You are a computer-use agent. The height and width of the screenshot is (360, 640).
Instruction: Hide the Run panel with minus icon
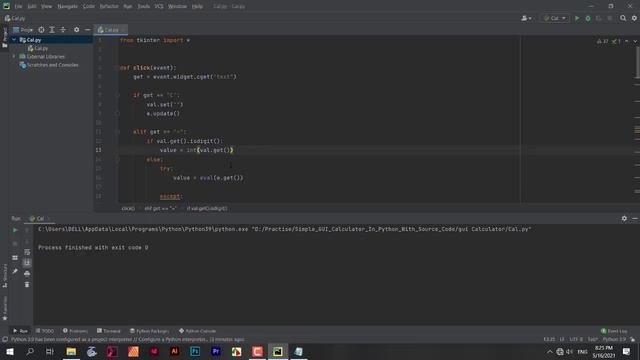tap(635, 219)
